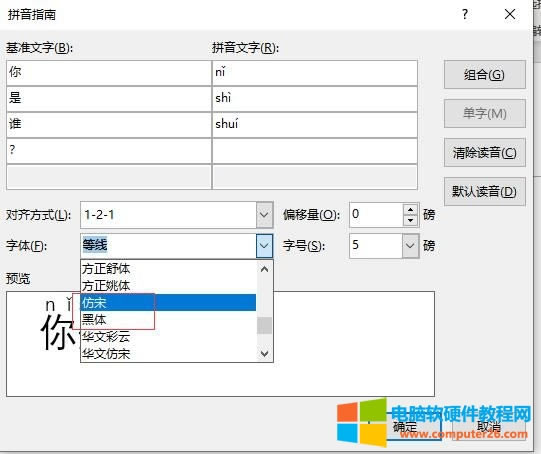Click the 组合(G) button
Viewport: 541px width, 454px height.
(x=484, y=75)
